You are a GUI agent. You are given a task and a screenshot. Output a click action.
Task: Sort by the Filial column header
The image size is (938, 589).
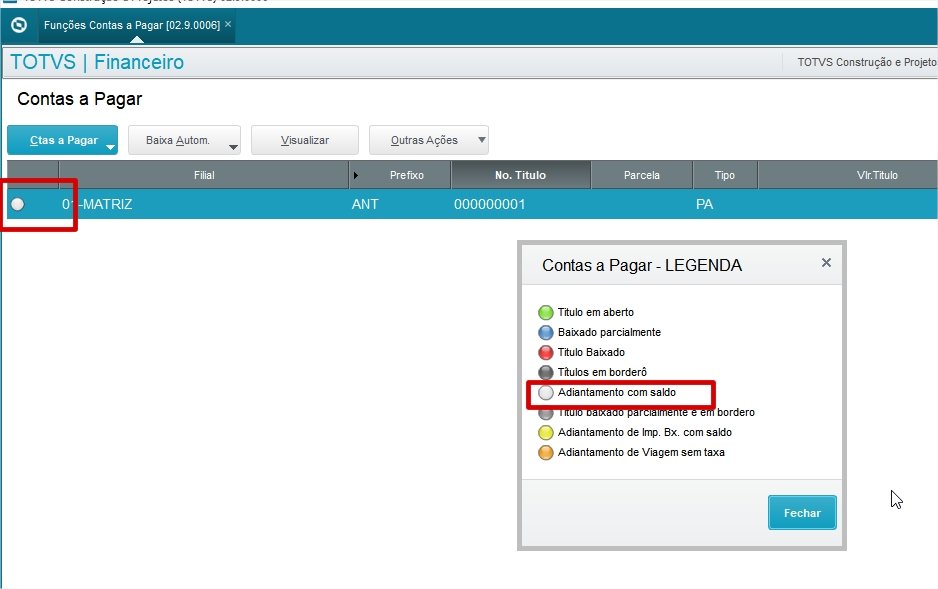coord(204,175)
